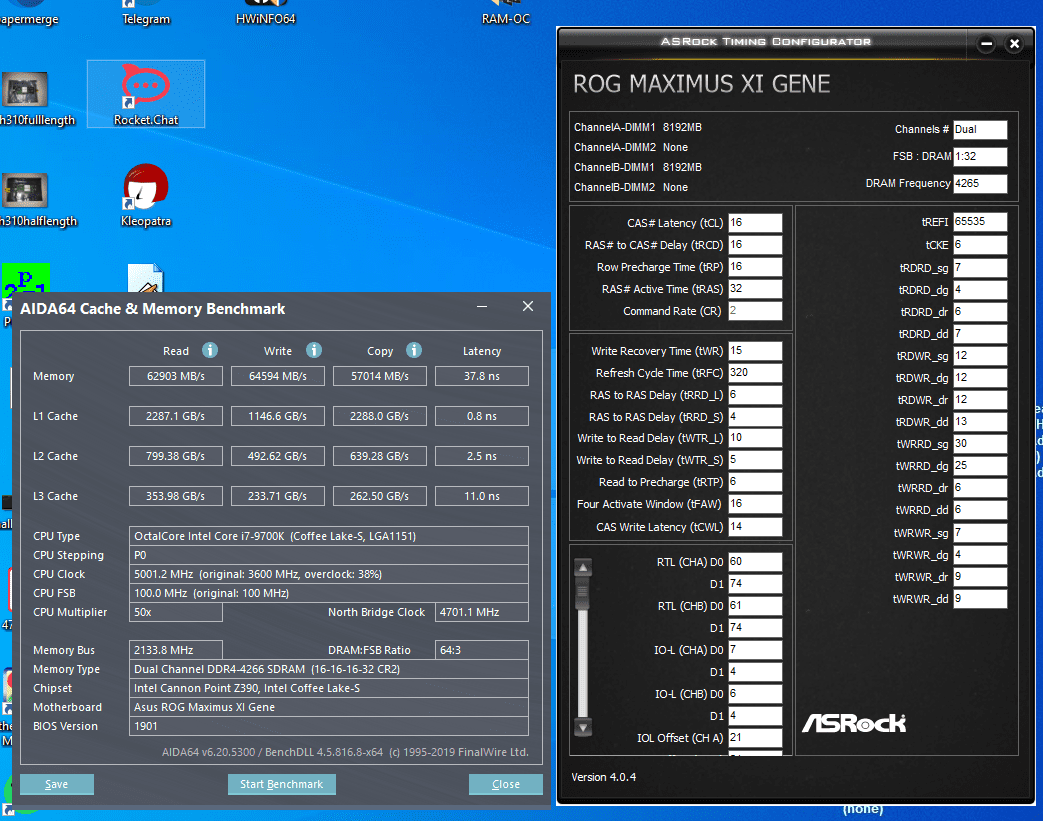Open the Rocket.Chat desktop shortcut

coord(146,94)
